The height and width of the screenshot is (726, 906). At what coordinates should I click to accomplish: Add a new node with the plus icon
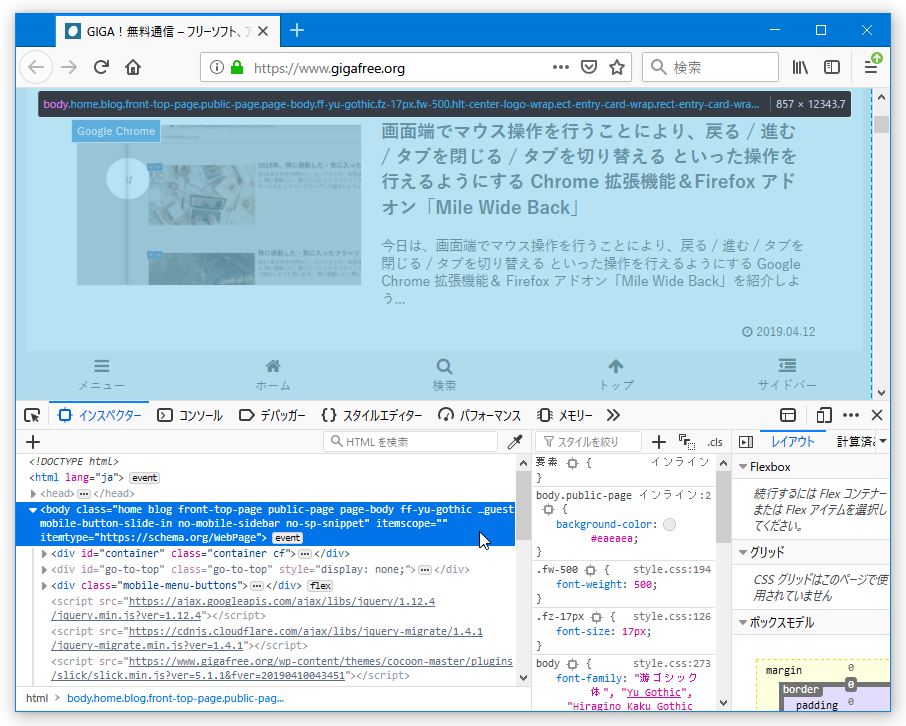(x=33, y=442)
